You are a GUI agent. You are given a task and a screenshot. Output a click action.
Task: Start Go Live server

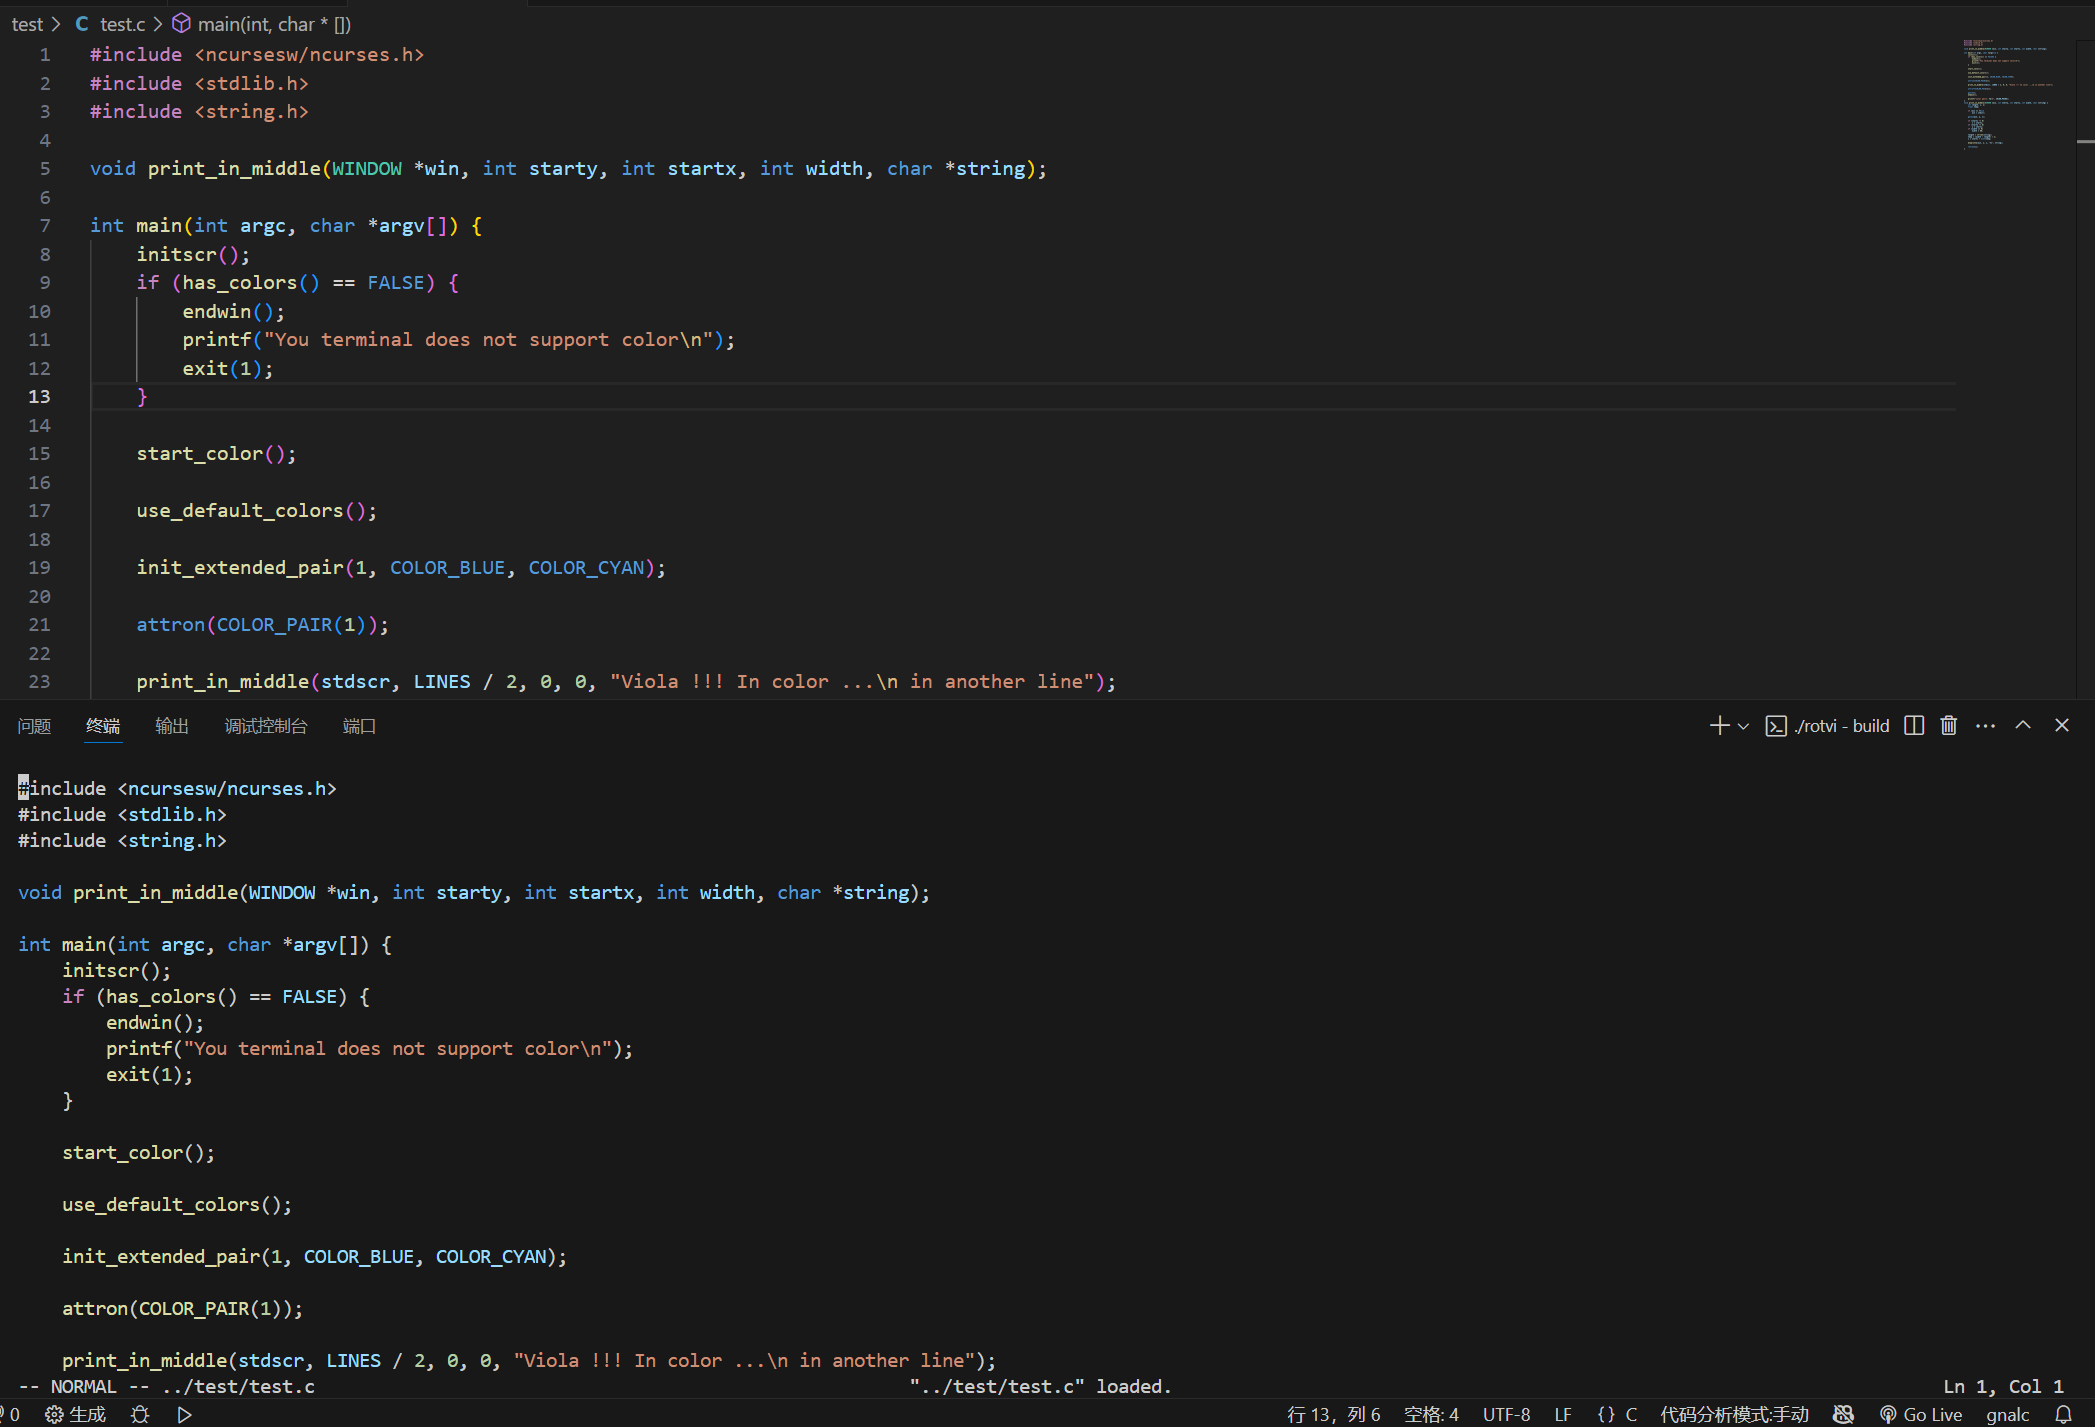point(1921,1415)
